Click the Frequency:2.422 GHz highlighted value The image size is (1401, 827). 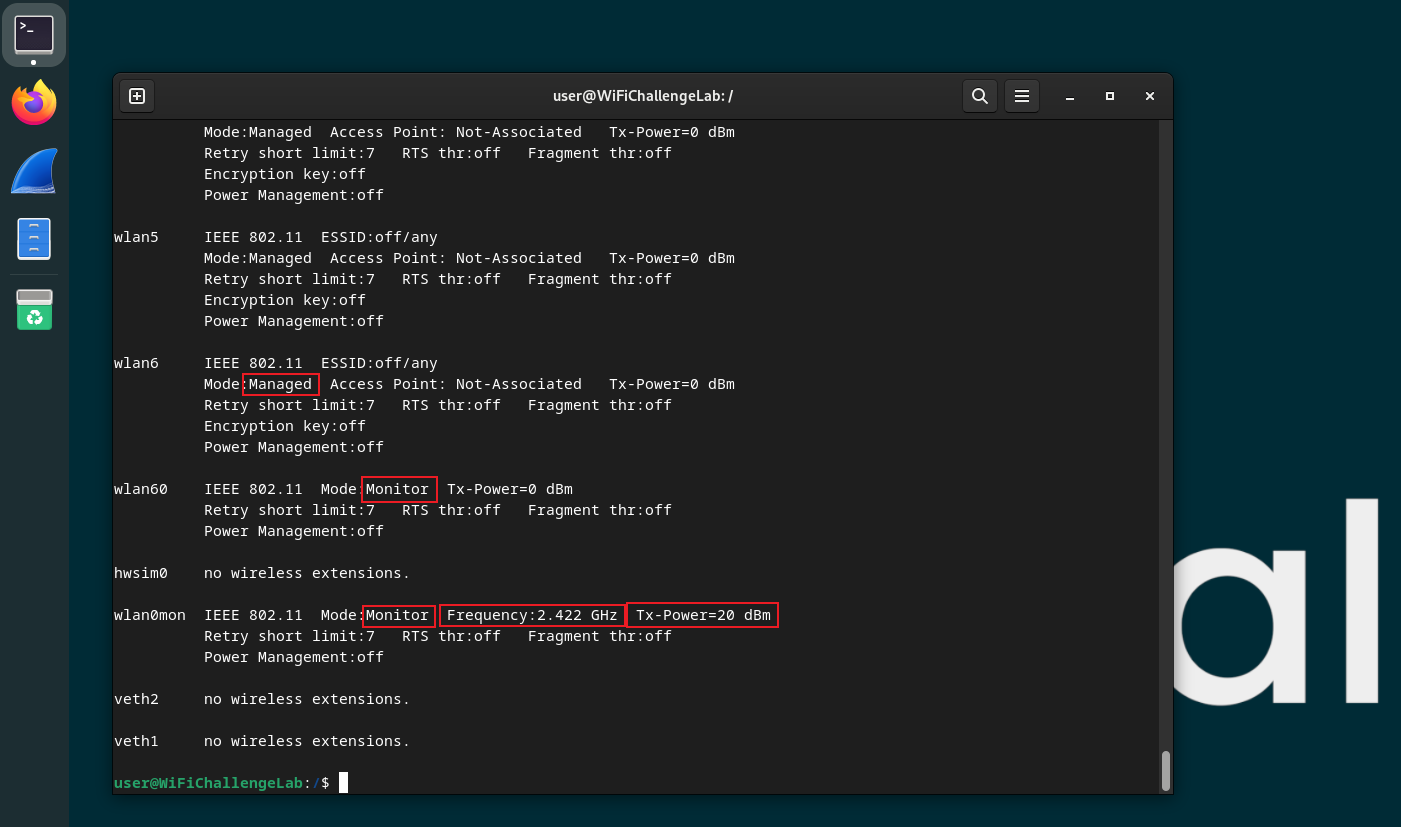(532, 615)
